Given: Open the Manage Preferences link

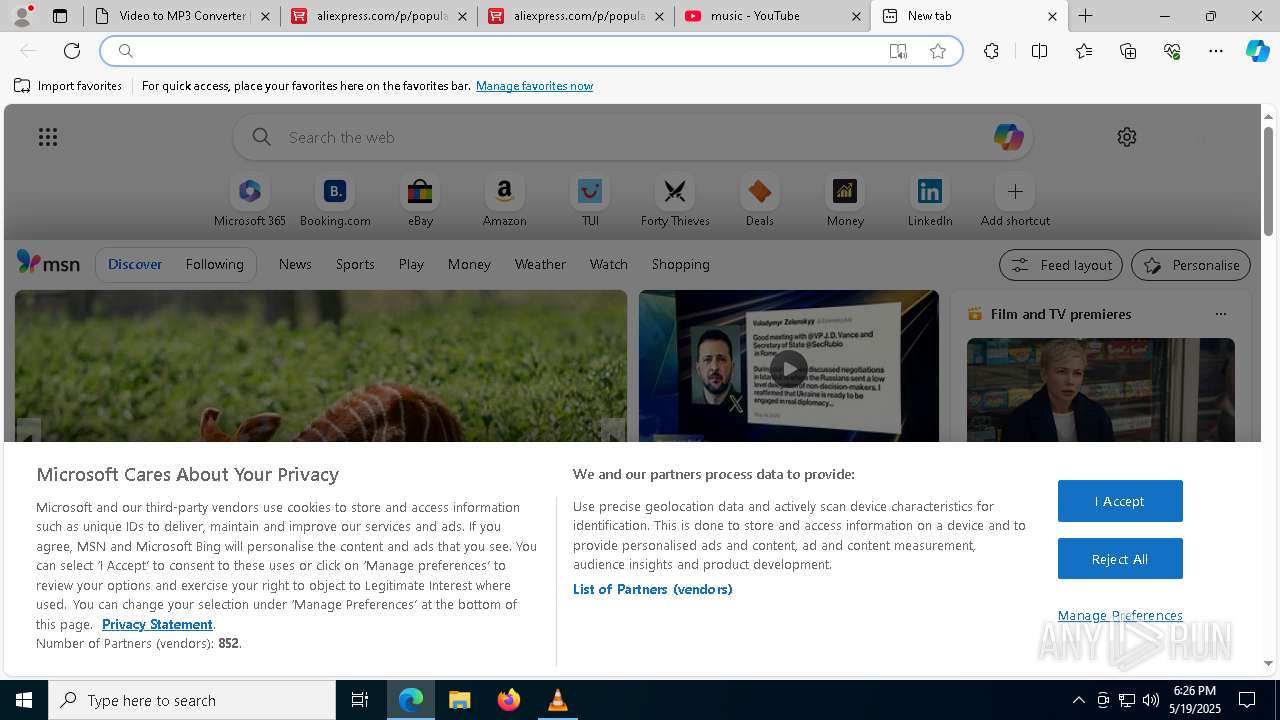Looking at the screenshot, I should pos(1120,615).
